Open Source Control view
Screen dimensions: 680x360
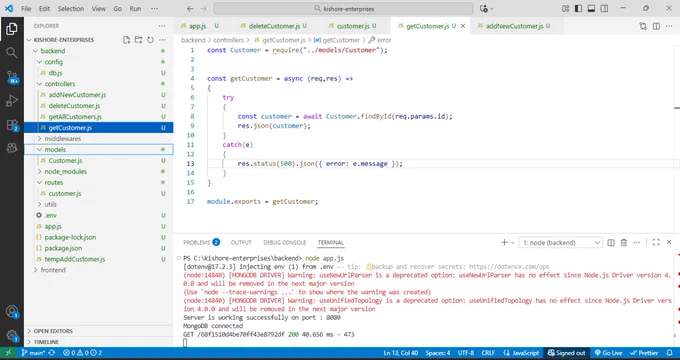12,78
